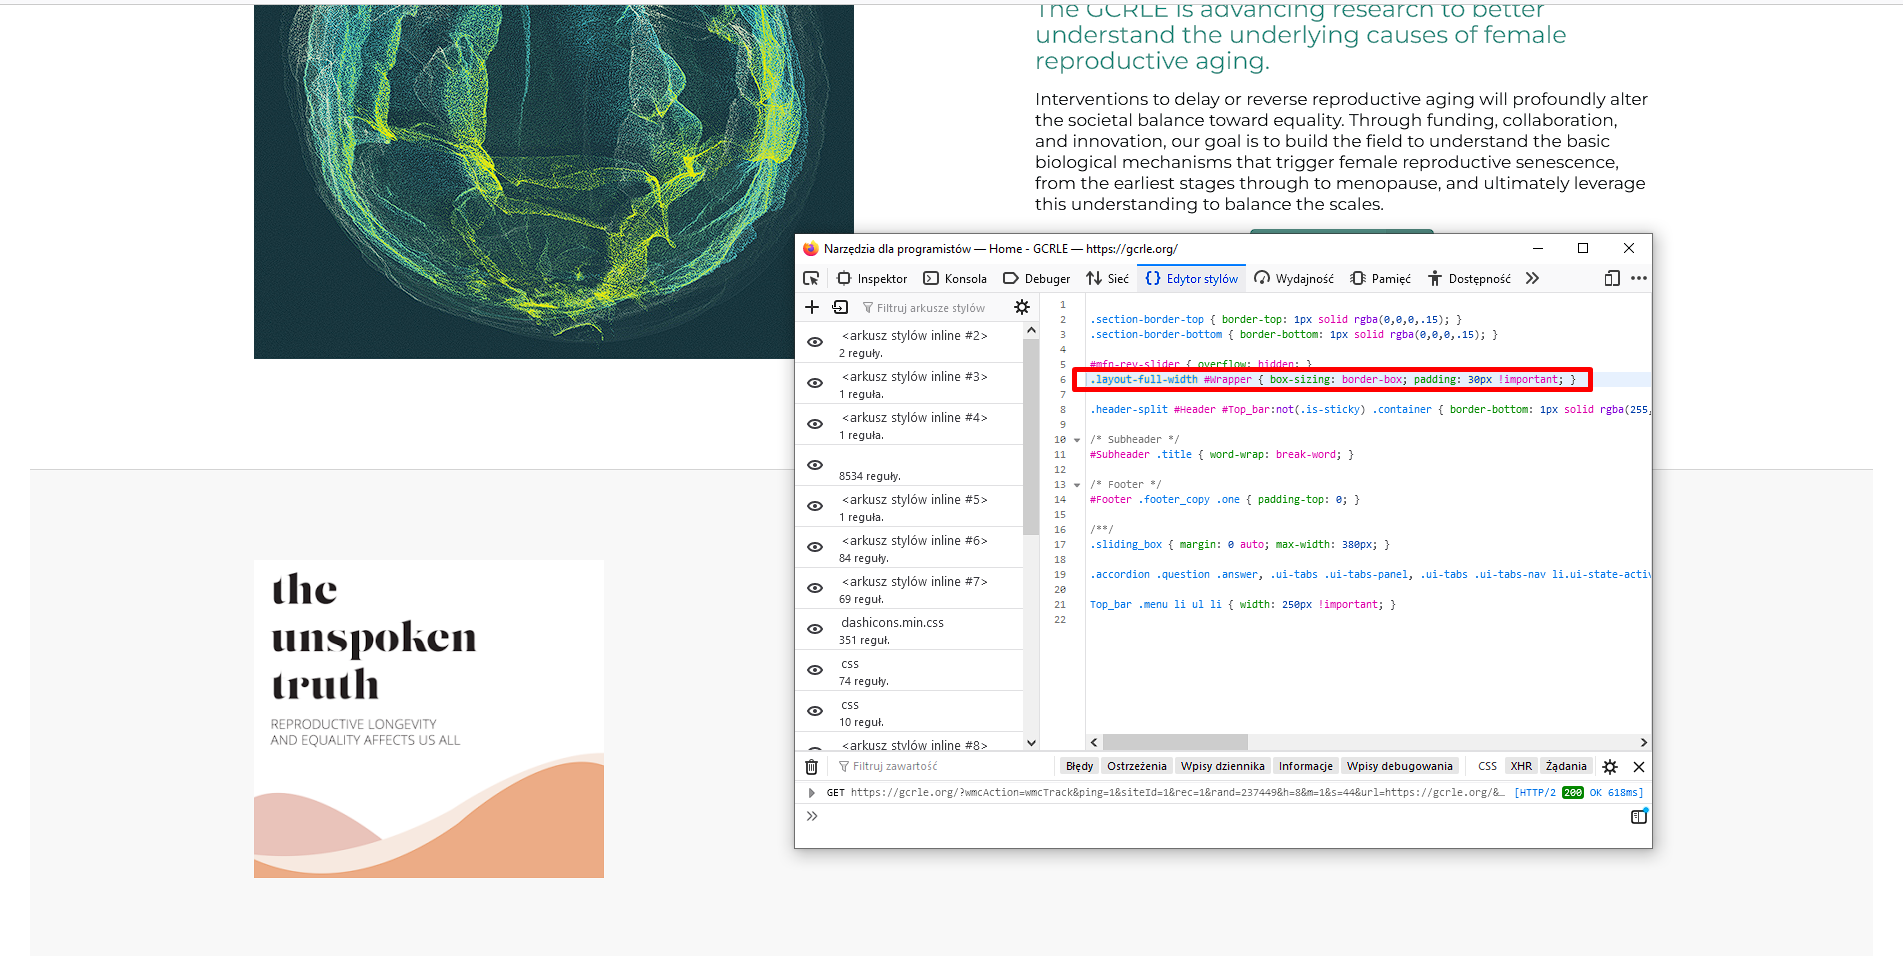Viewport: 1903px width, 956px height.
Task: Maximize the DevTools window
Action: (1583, 248)
